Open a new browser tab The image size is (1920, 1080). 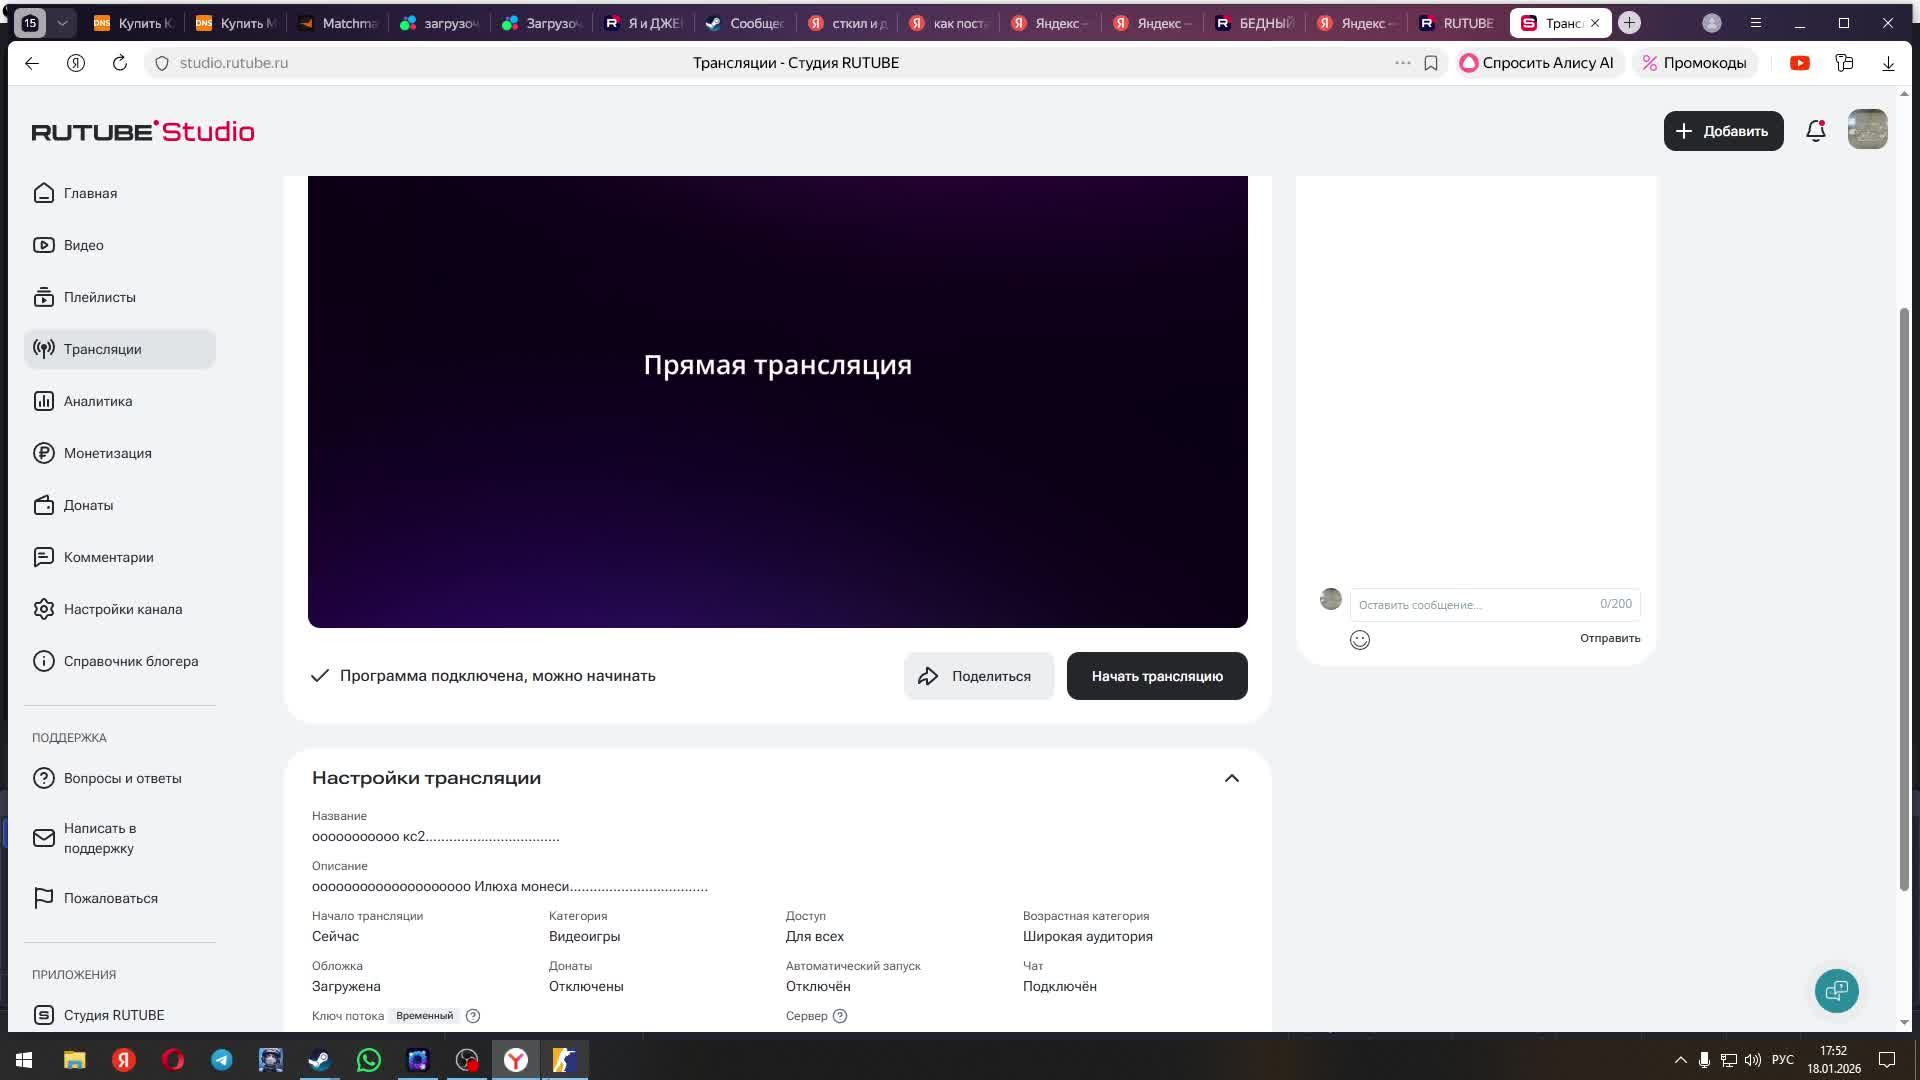[x=1630, y=22]
